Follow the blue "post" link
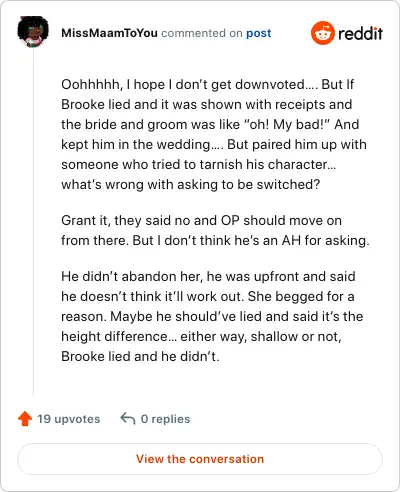This screenshot has width=400, height=492. (x=259, y=33)
